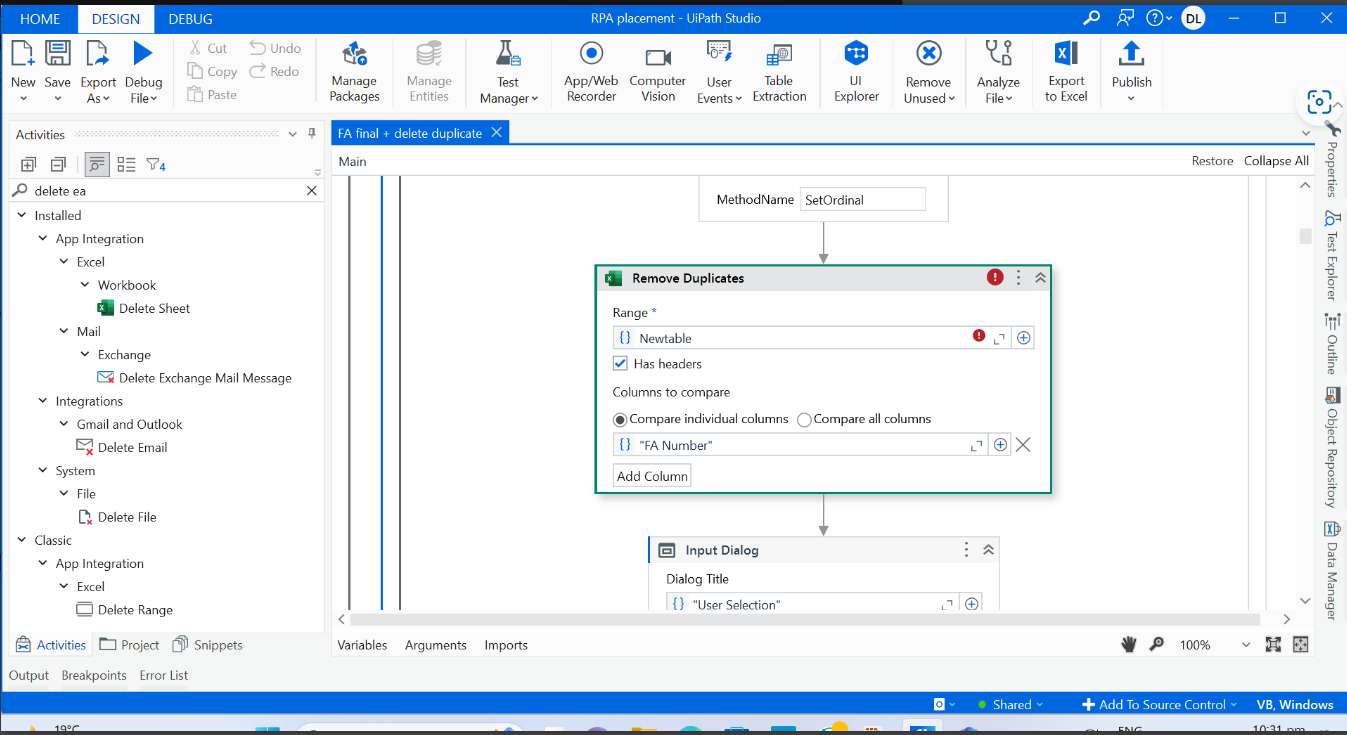Click the MethodName field SetOrdinal
This screenshot has height=735, width=1347.
[863, 200]
